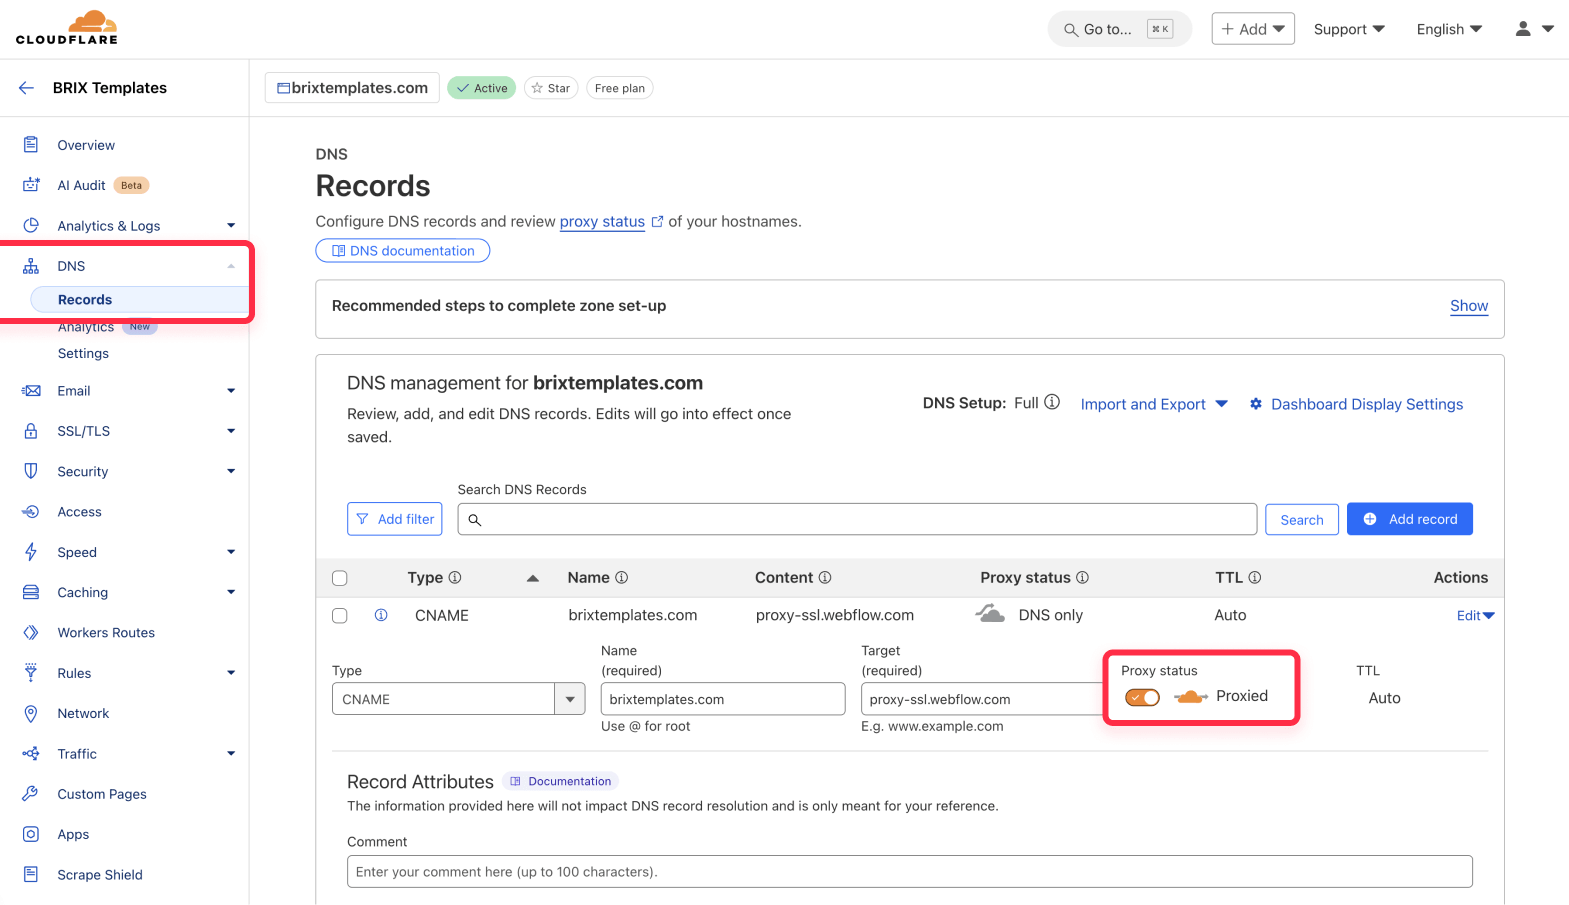Expand the Security sidebar section
Screen dimensions: 1569x905
point(231,471)
